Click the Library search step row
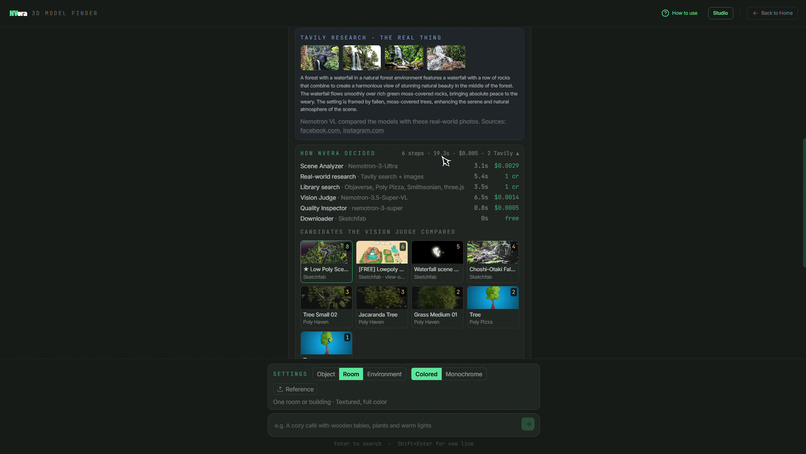This screenshot has width=806, height=454. pyautogui.click(x=410, y=187)
